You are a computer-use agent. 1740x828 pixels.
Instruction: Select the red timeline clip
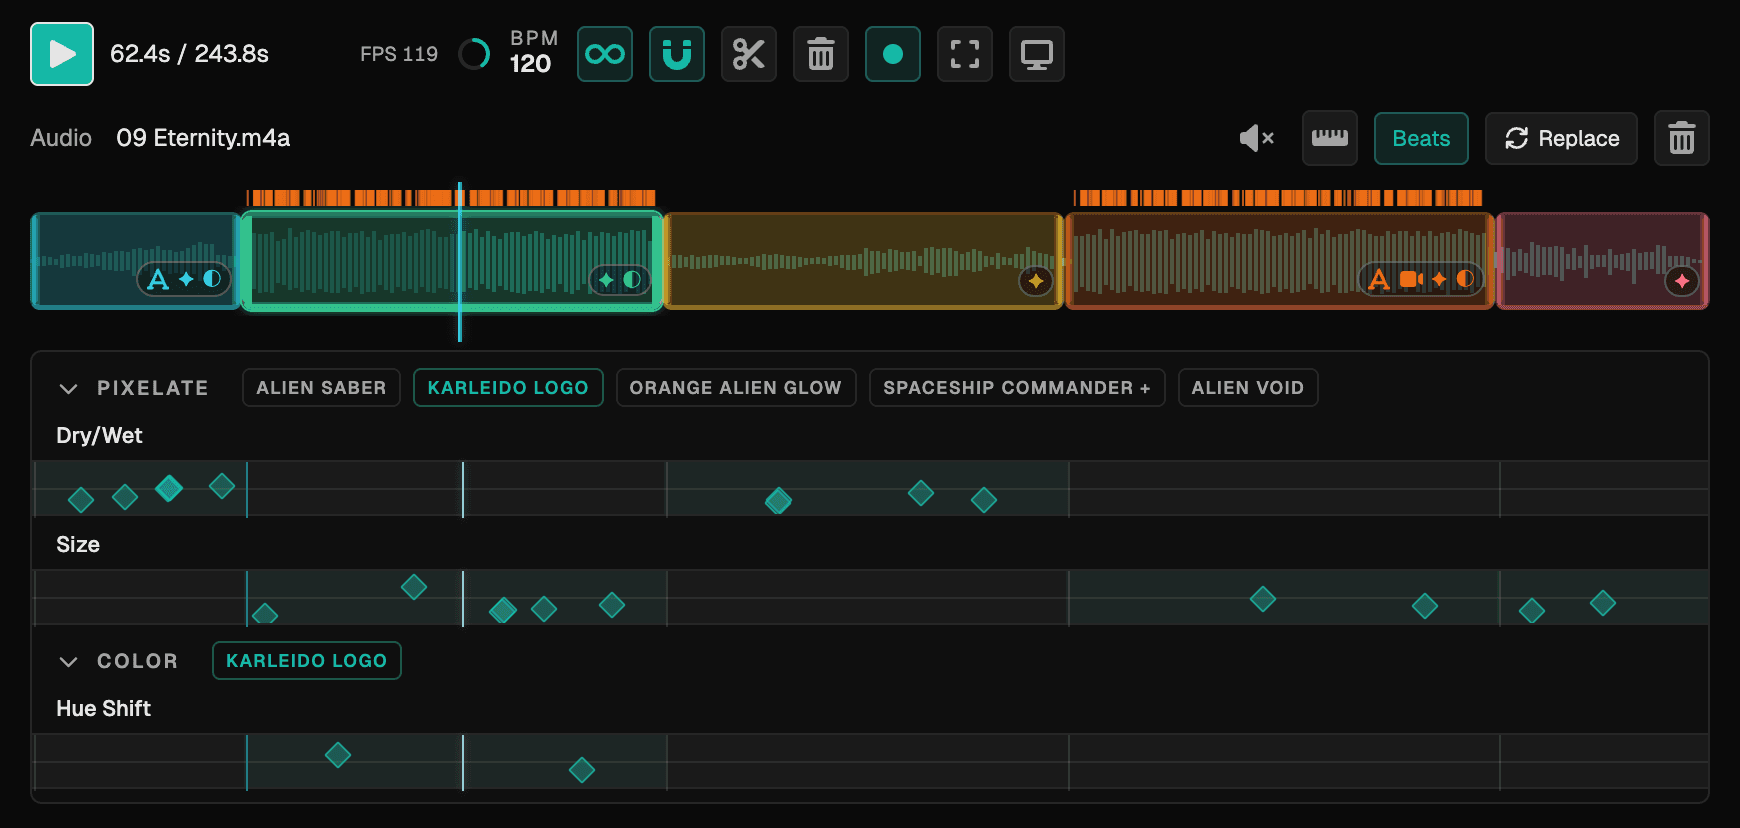tap(1603, 261)
